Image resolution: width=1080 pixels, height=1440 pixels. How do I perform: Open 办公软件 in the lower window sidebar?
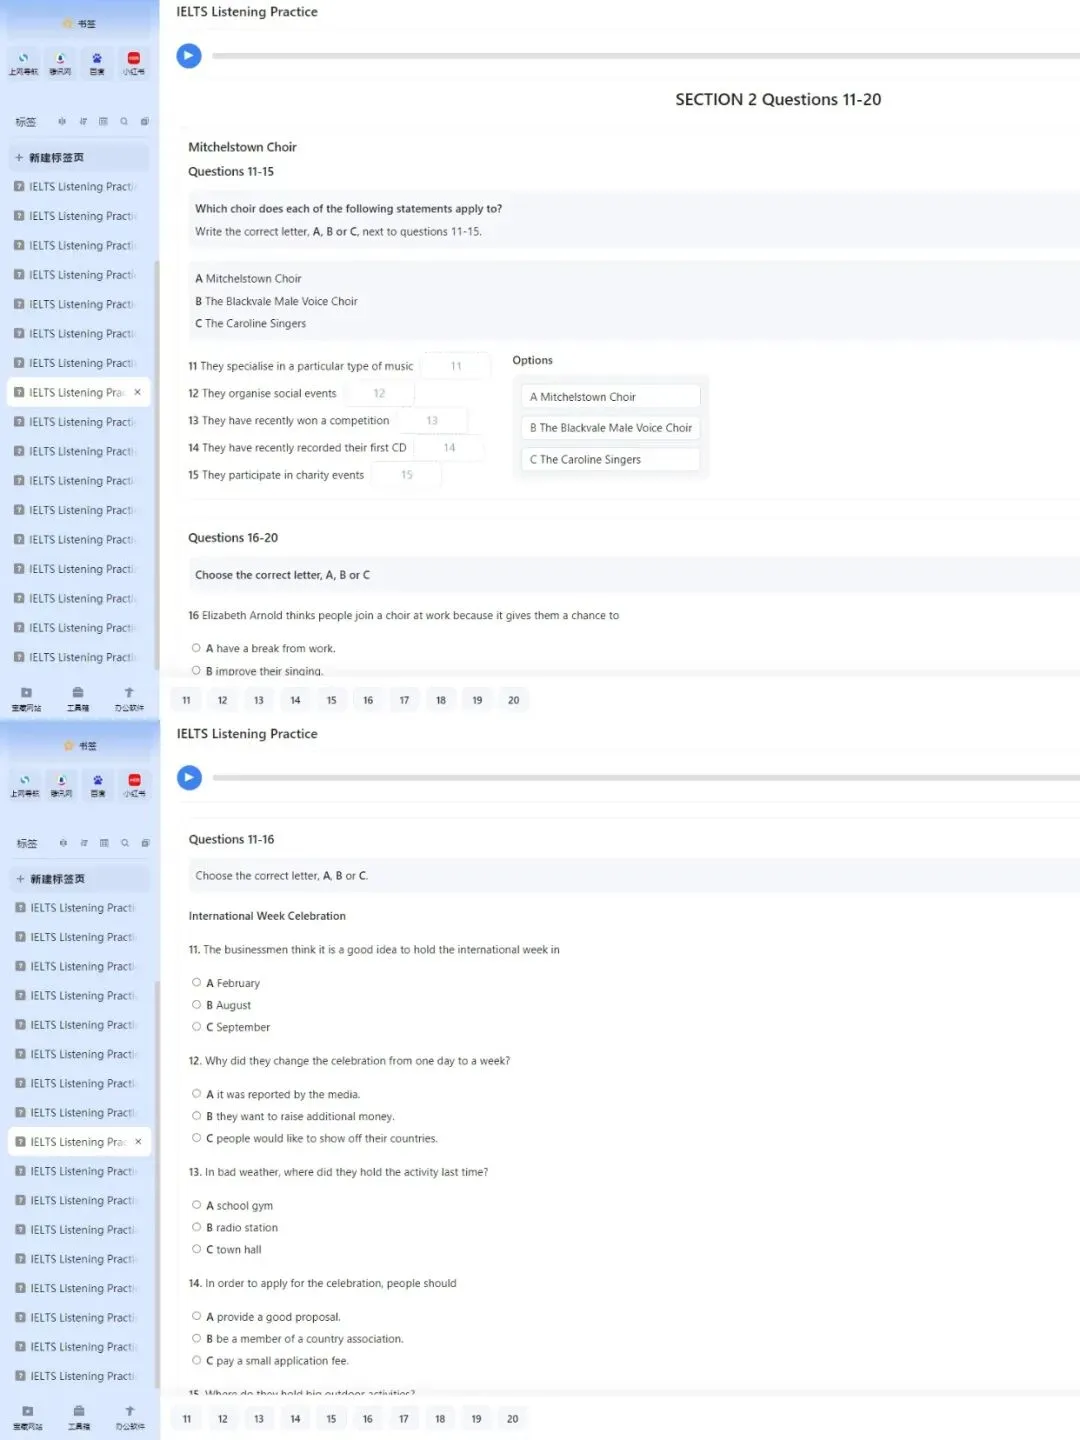pyautogui.click(x=130, y=1417)
